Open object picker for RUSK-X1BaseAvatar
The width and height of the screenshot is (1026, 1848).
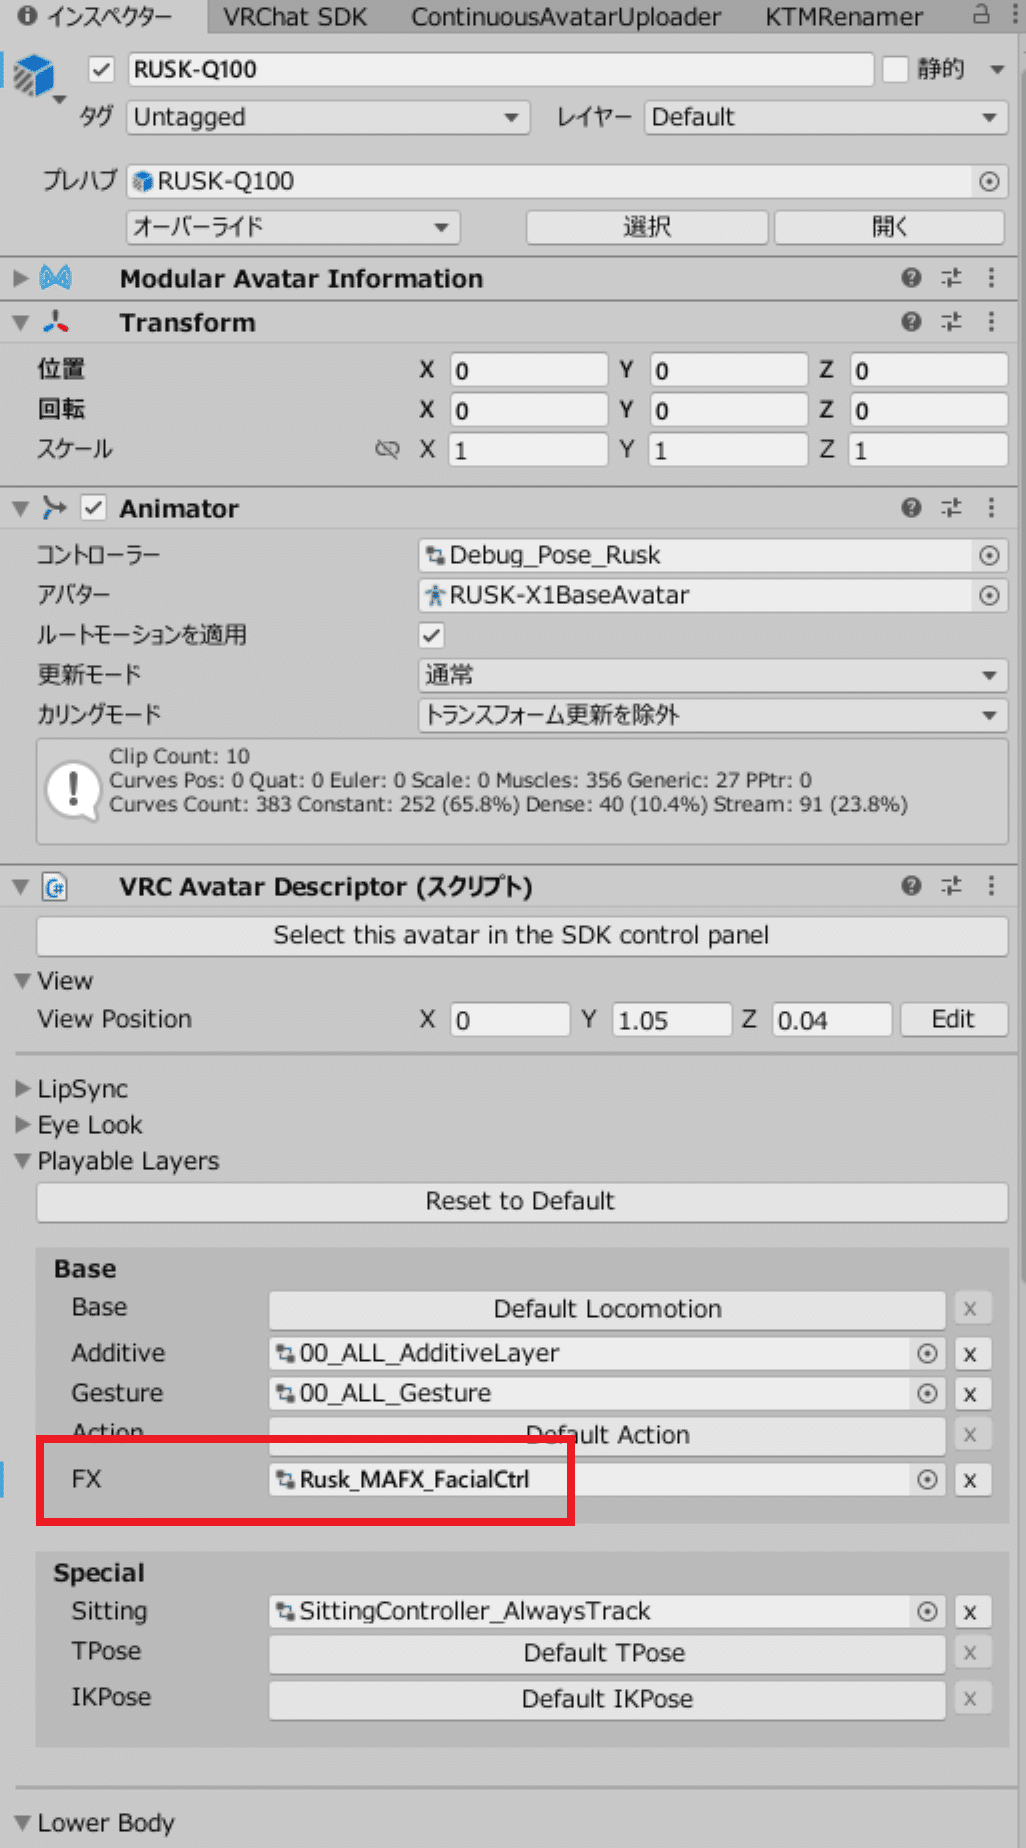[989, 595]
